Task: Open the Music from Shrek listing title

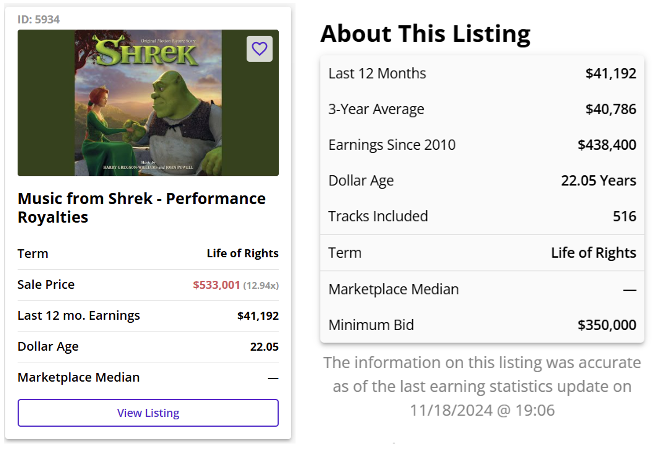Action: 142,208
